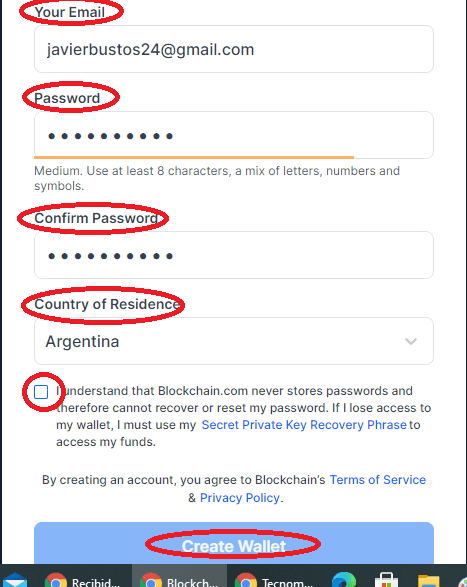Open Secret Private Key Recovery Phrase link
Viewport: 467px width, 587px height.
tap(304, 425)
